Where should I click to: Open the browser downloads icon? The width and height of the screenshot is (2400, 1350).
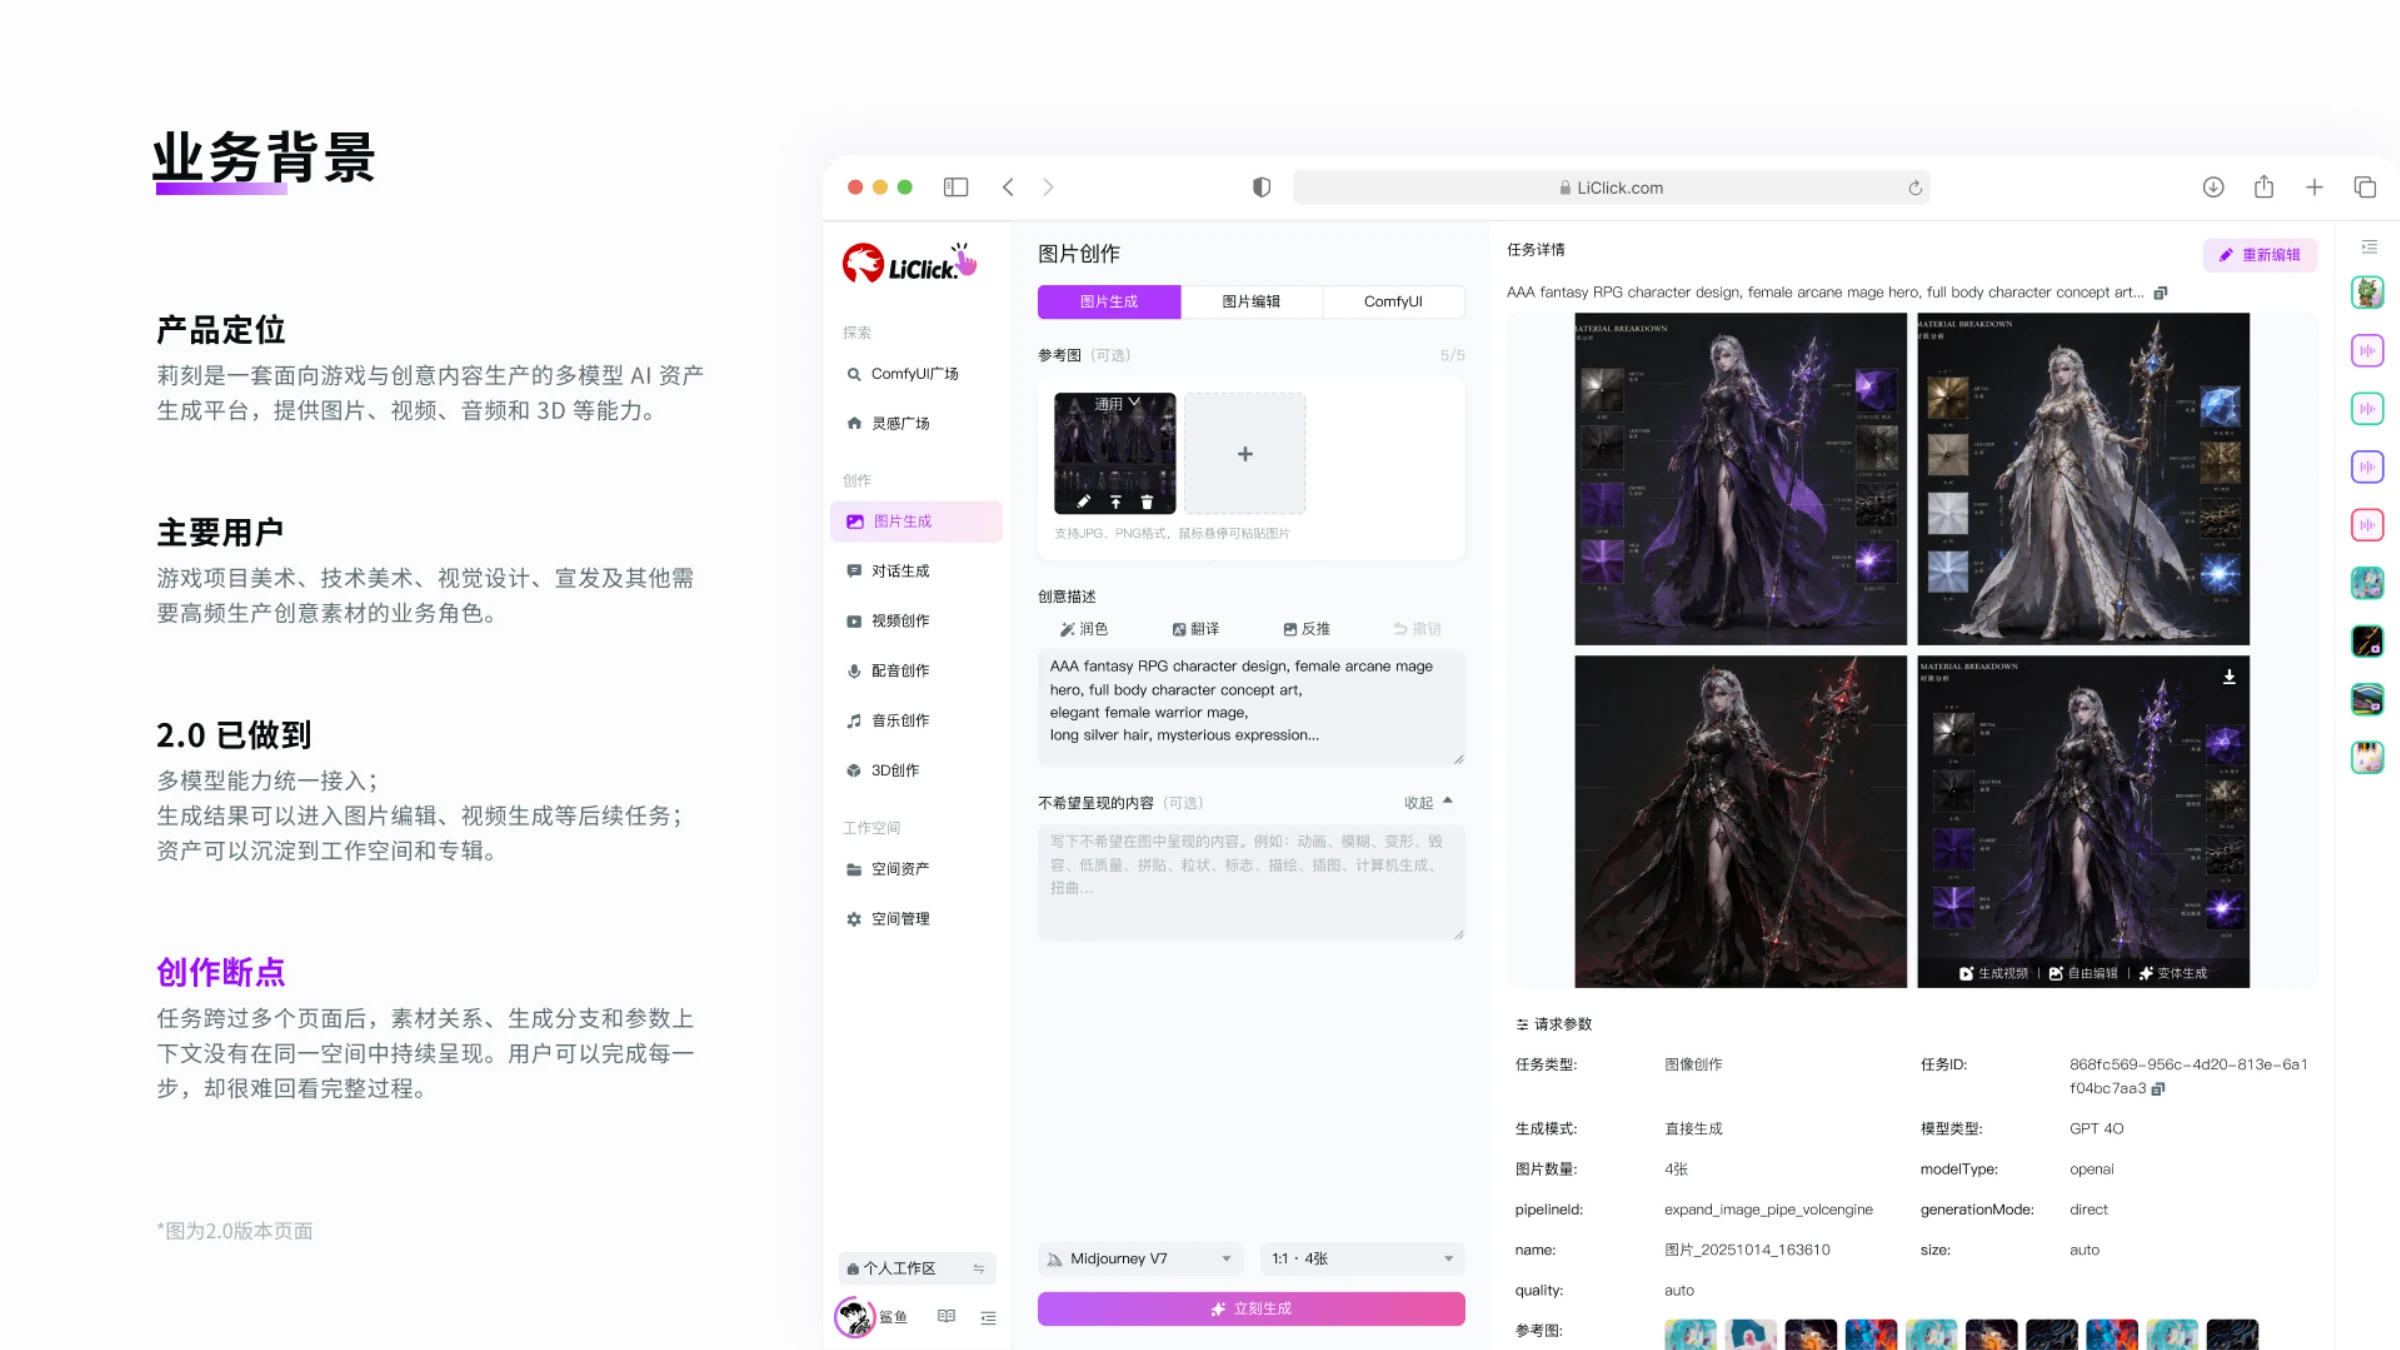[2212, 187]
